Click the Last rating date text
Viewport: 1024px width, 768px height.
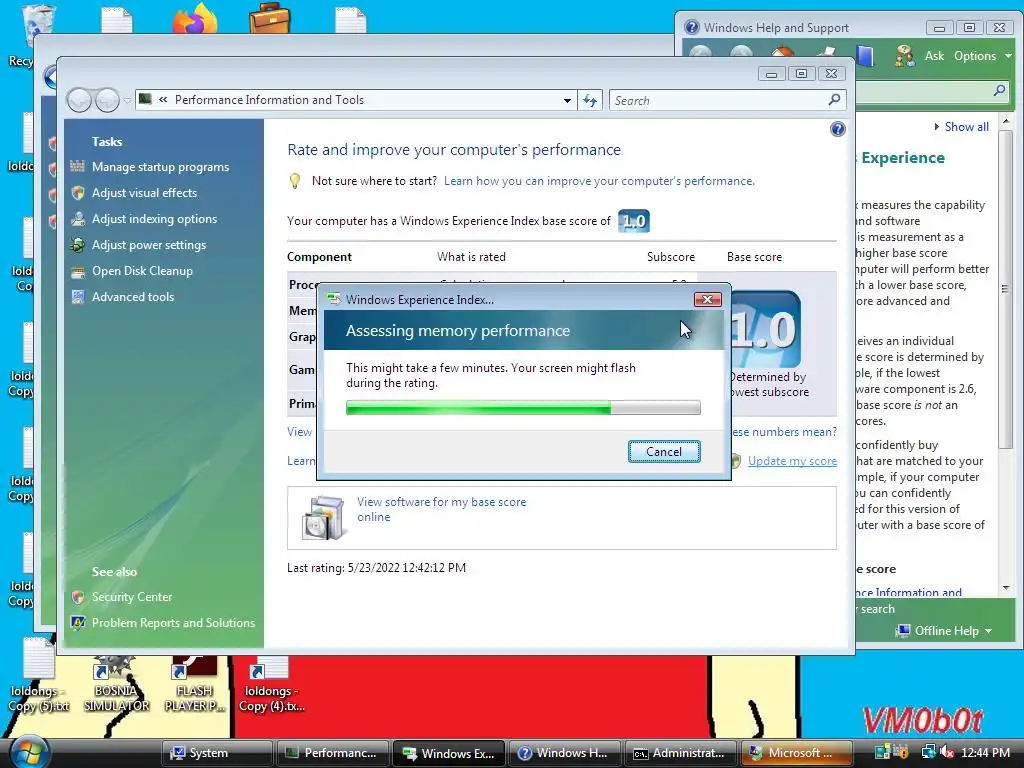point(377,568)
